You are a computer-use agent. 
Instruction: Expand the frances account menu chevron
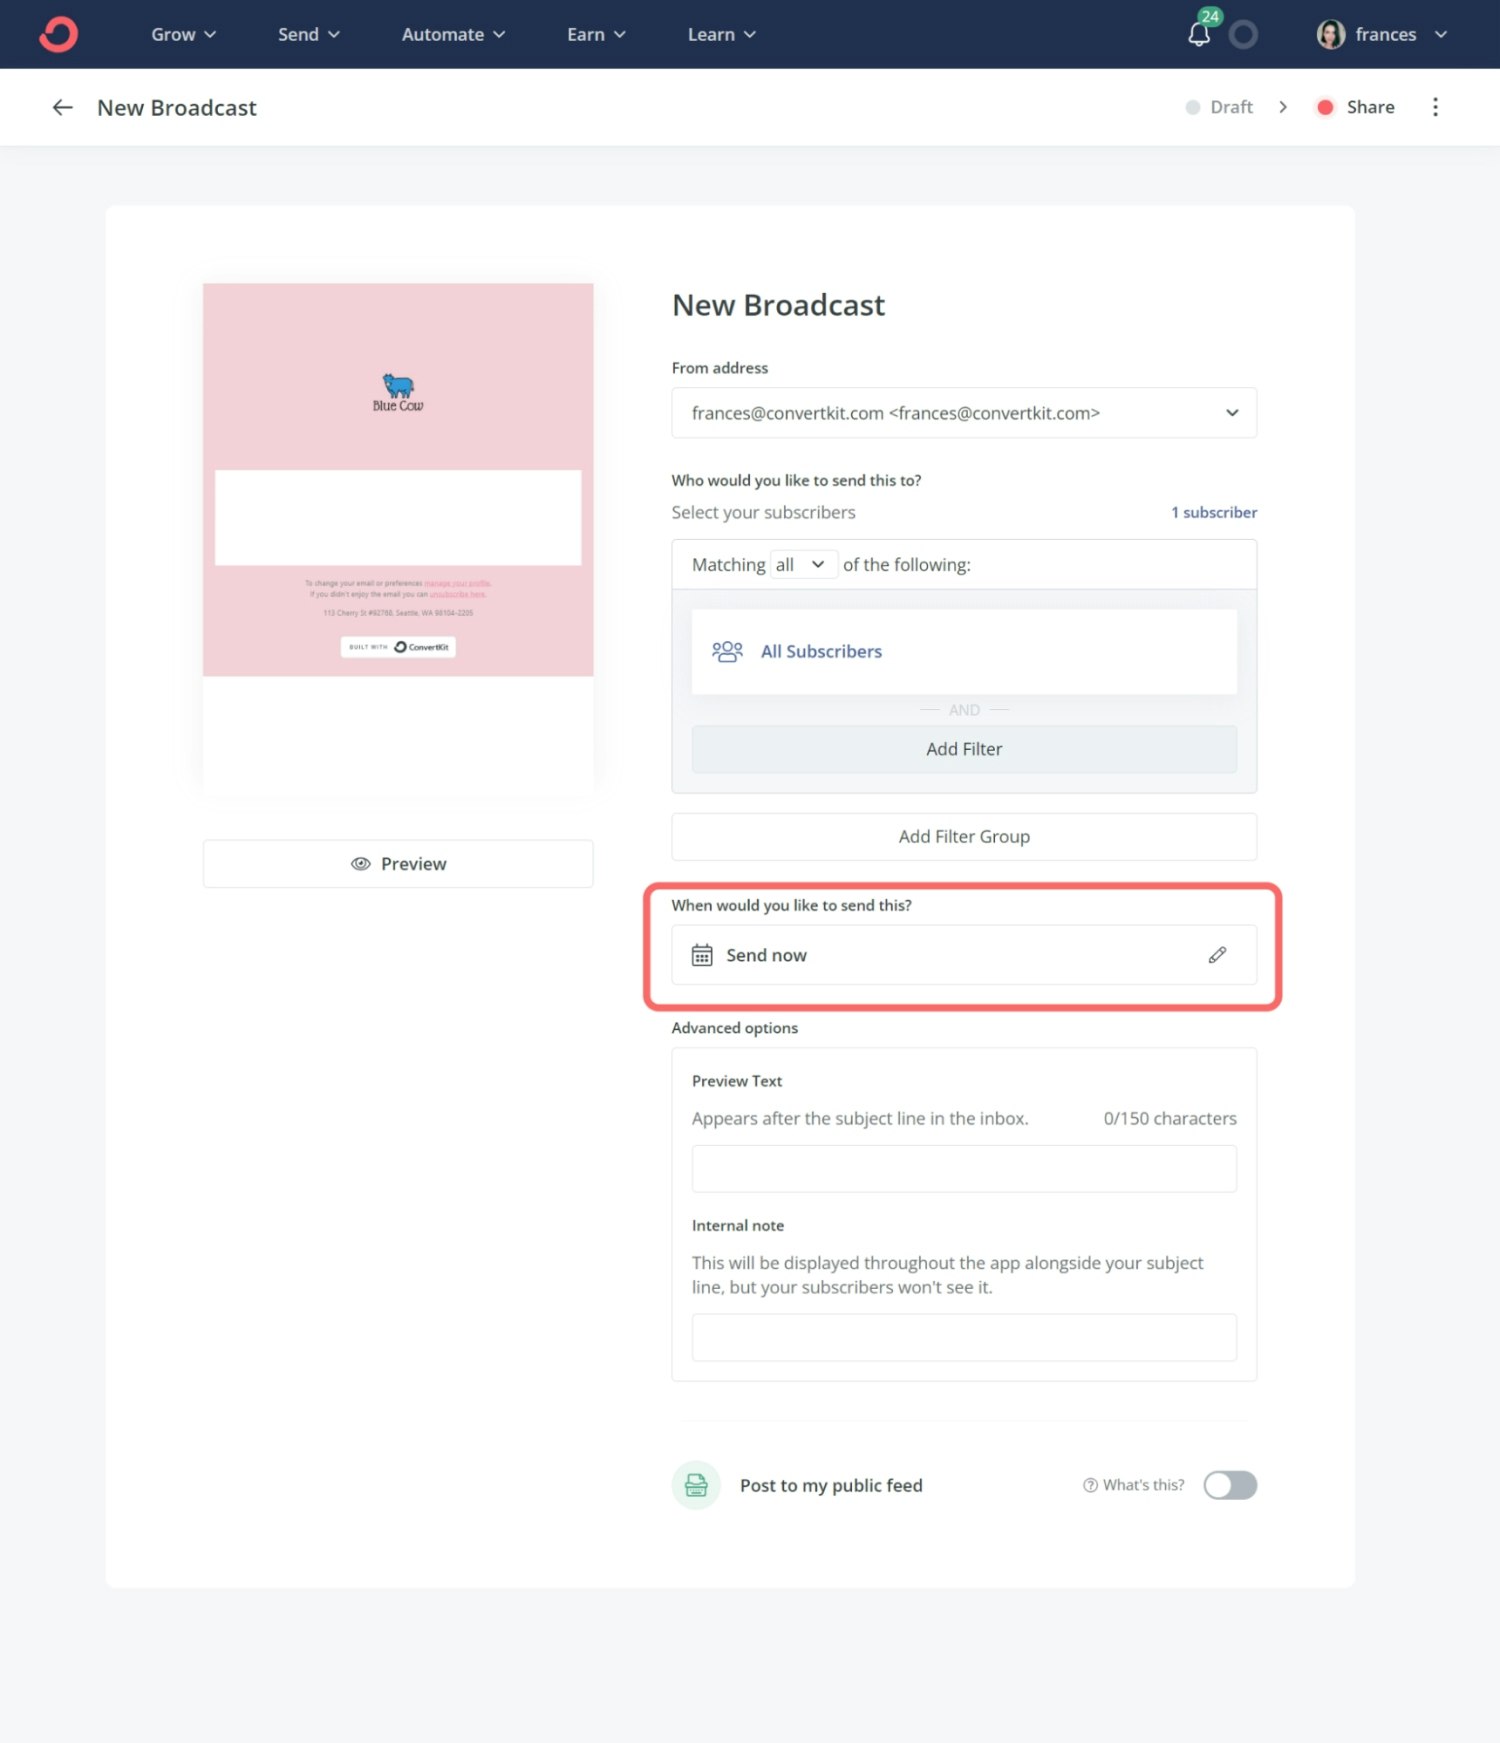click(x=1441, y=34)
